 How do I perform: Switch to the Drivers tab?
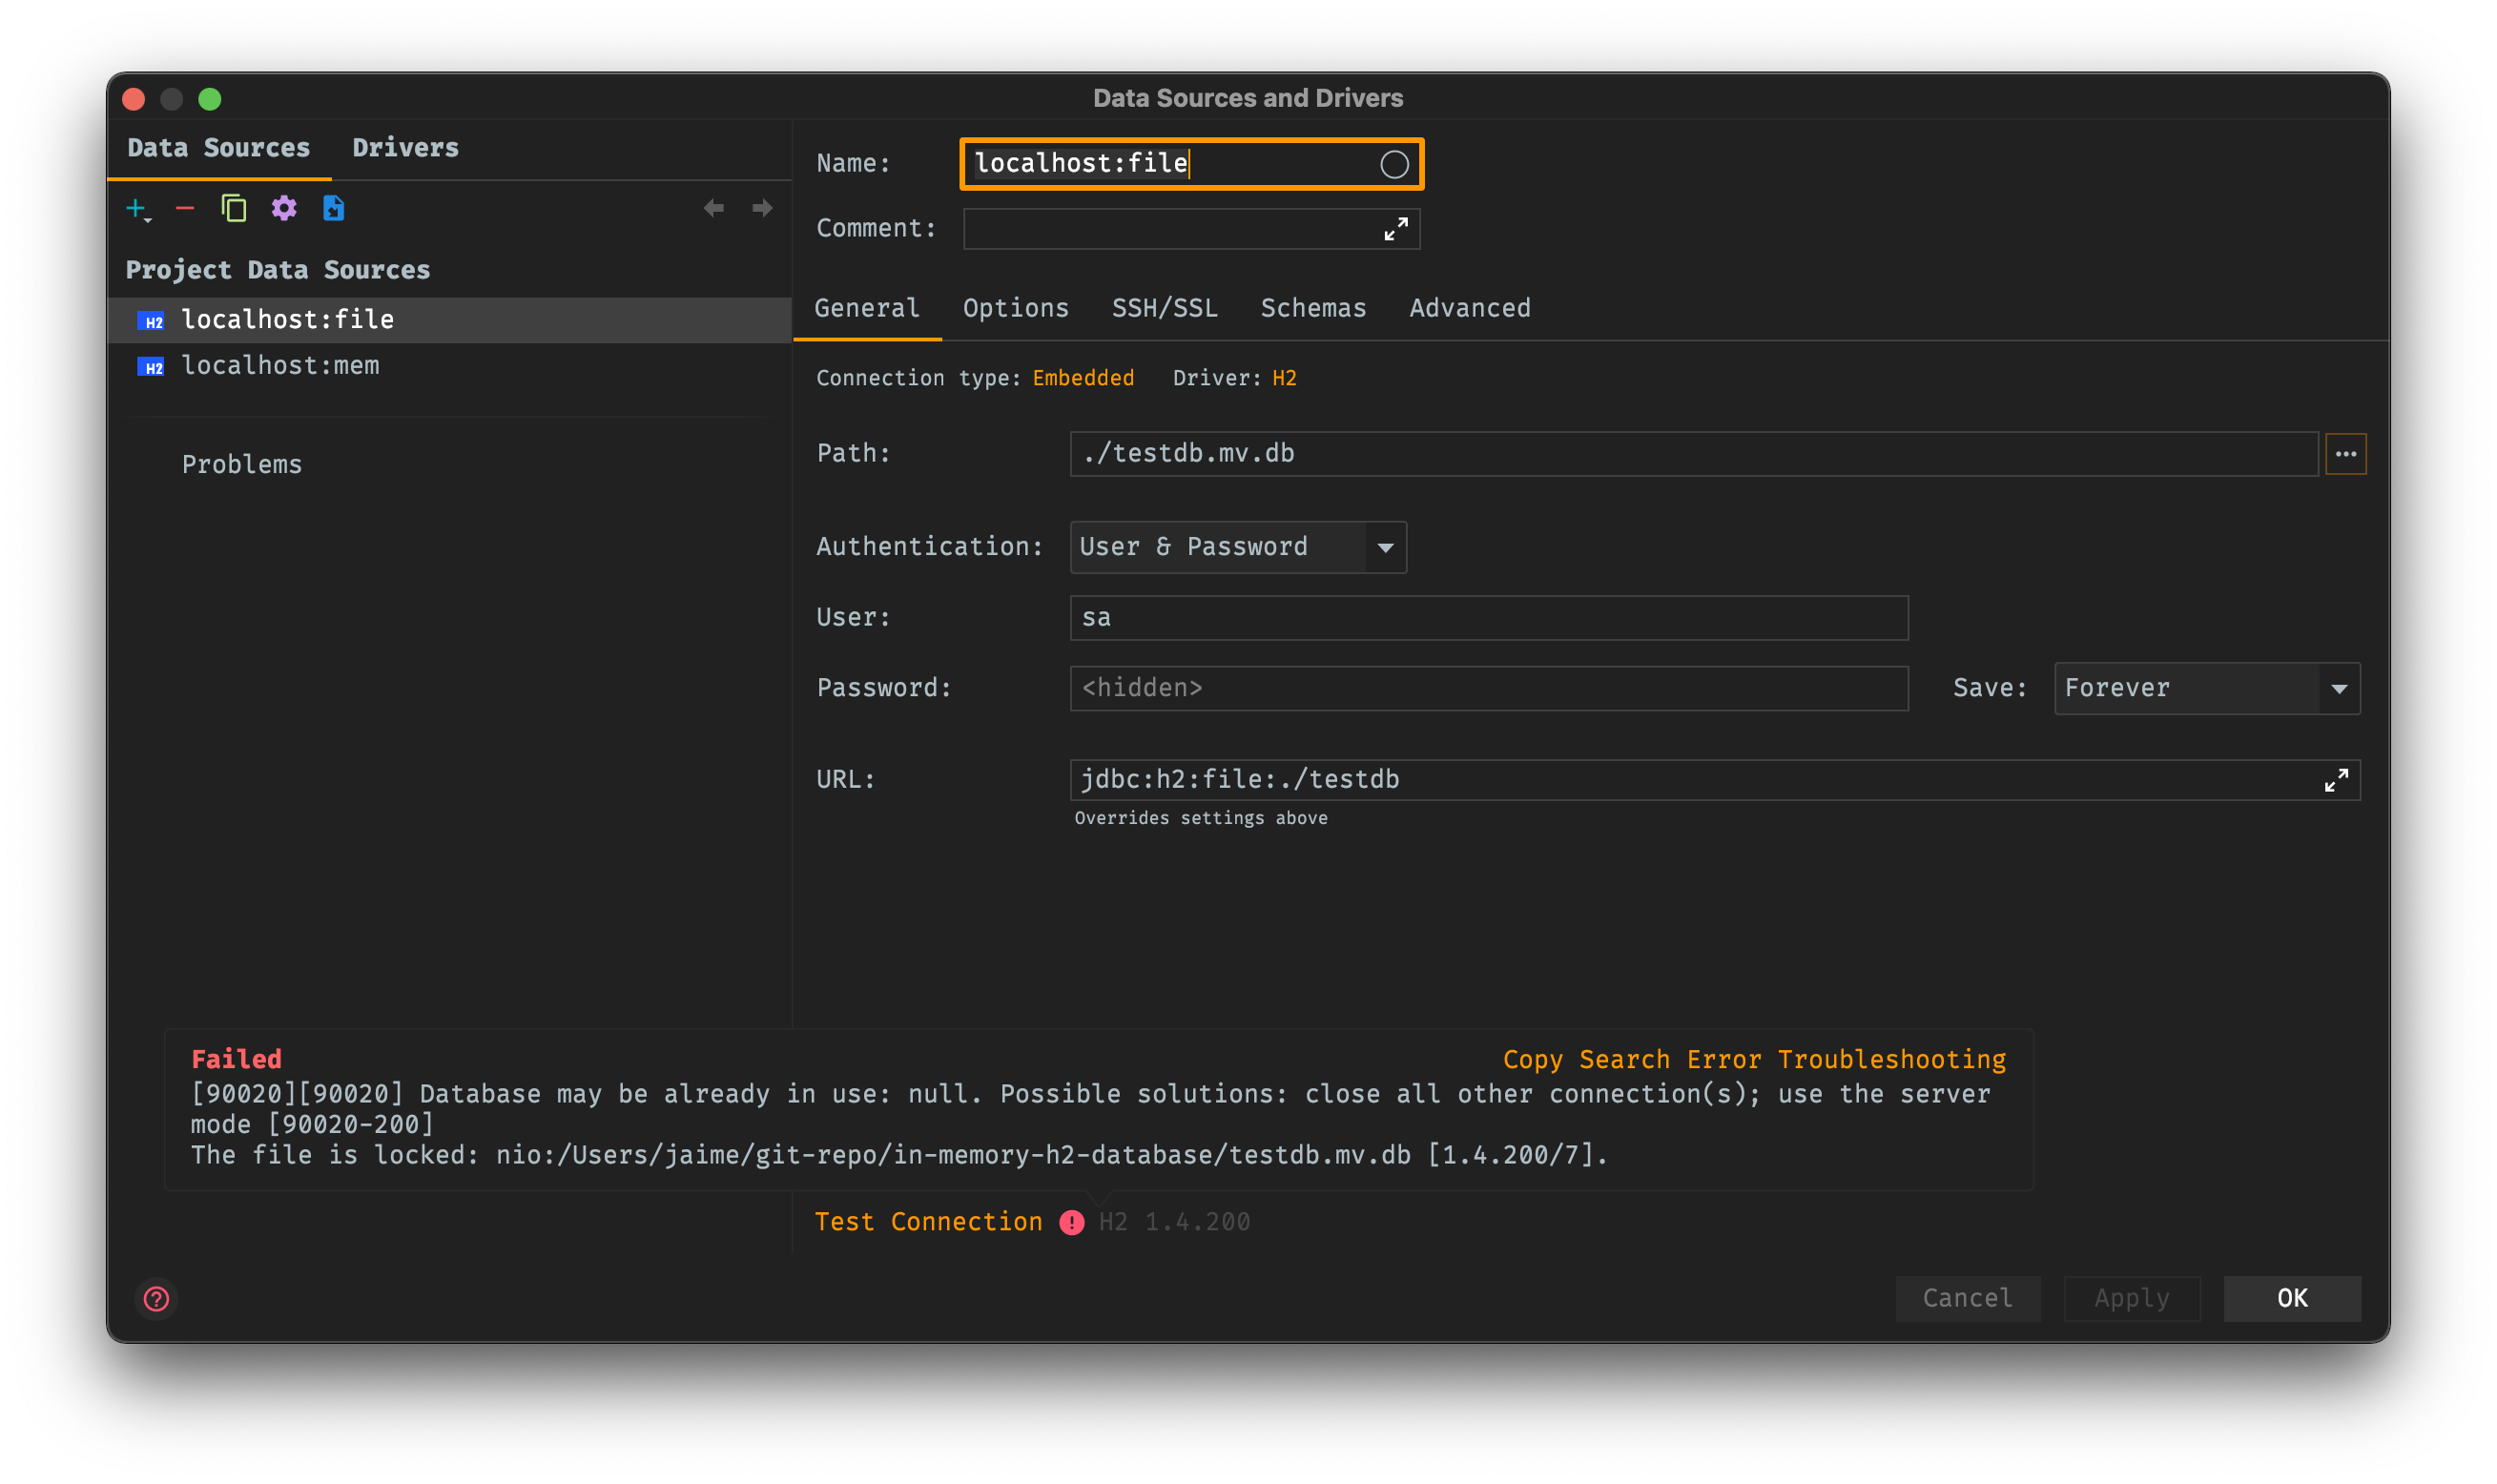(x=405, y=148)
